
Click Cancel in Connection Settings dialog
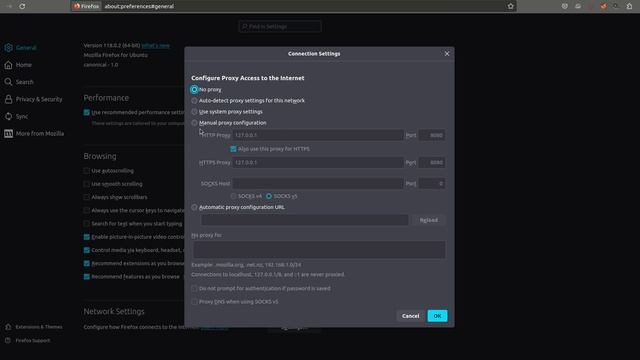pyautogui.click(x=410, y=316)
